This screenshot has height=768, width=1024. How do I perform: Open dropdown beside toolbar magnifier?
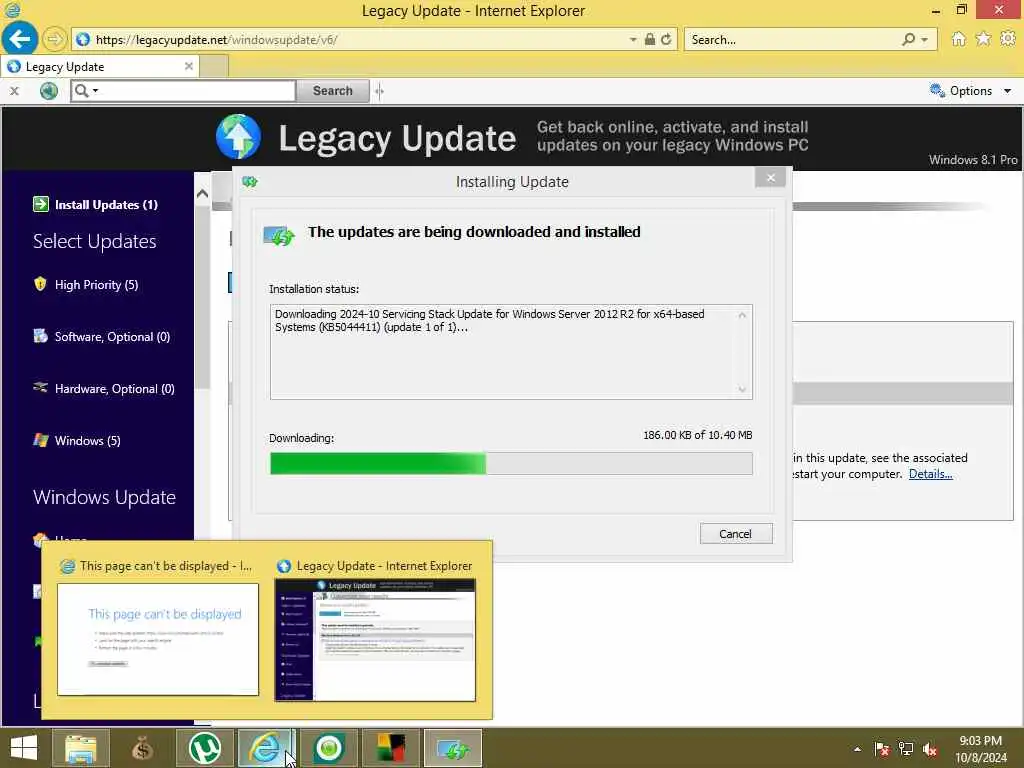(x=95, y=91)
